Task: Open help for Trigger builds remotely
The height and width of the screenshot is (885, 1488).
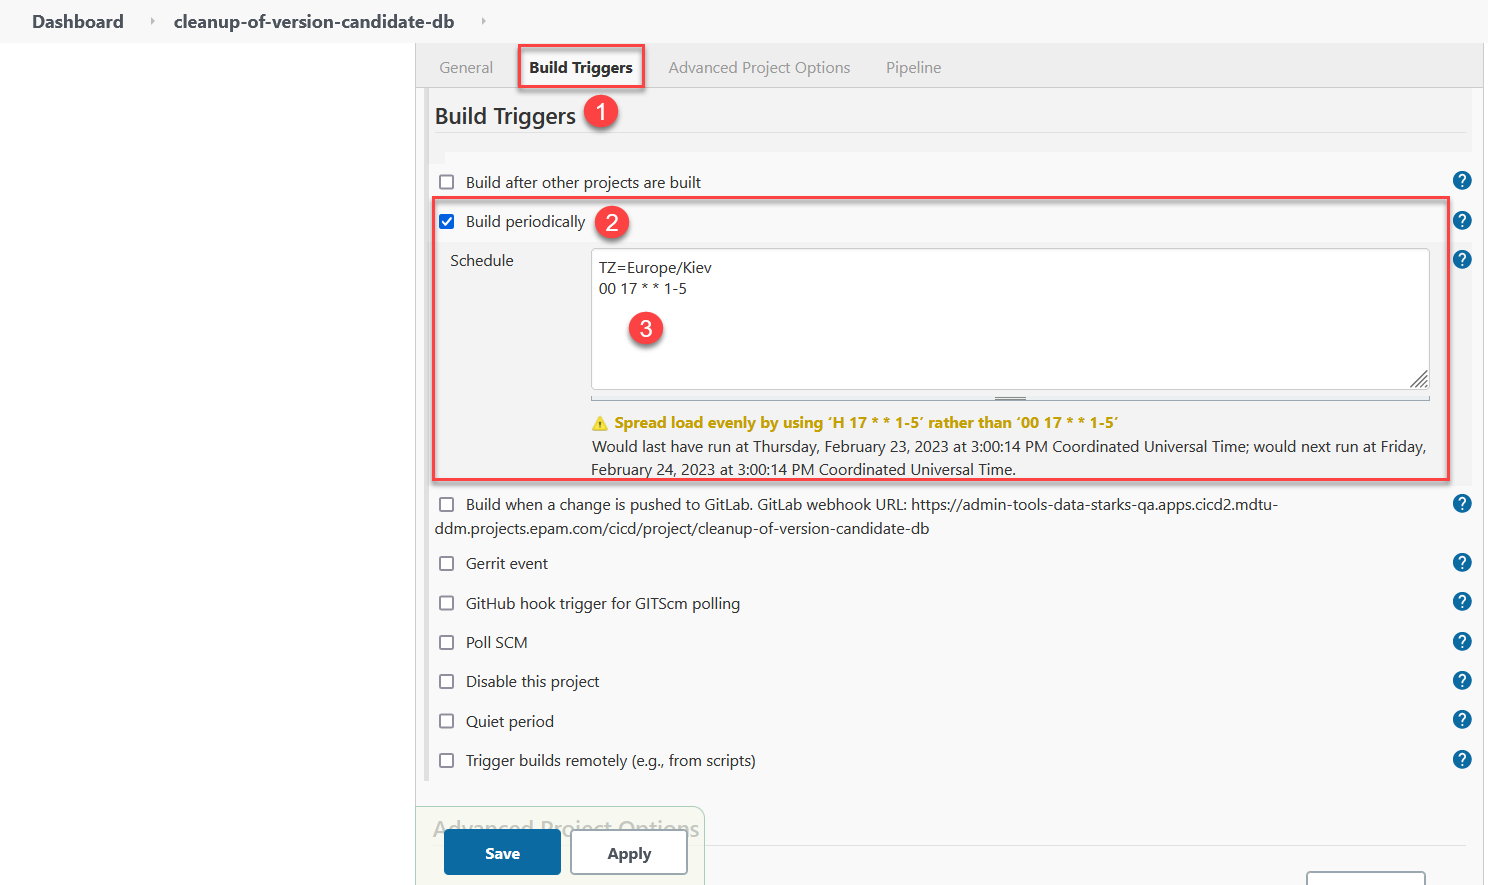Action: [x=1462, y=760]
